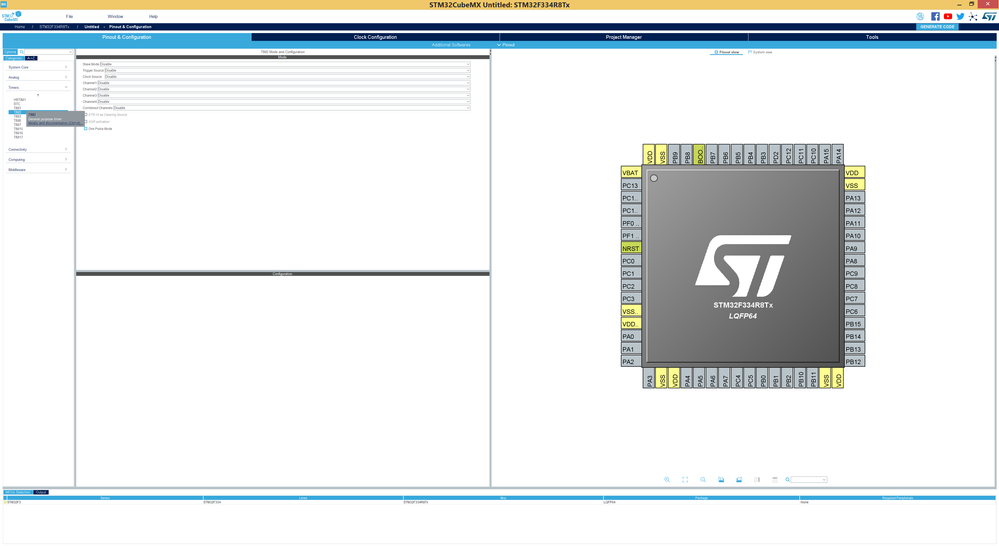Select the PB15 pin on the chip
999x546 pixels.
[x=854, y=324]
